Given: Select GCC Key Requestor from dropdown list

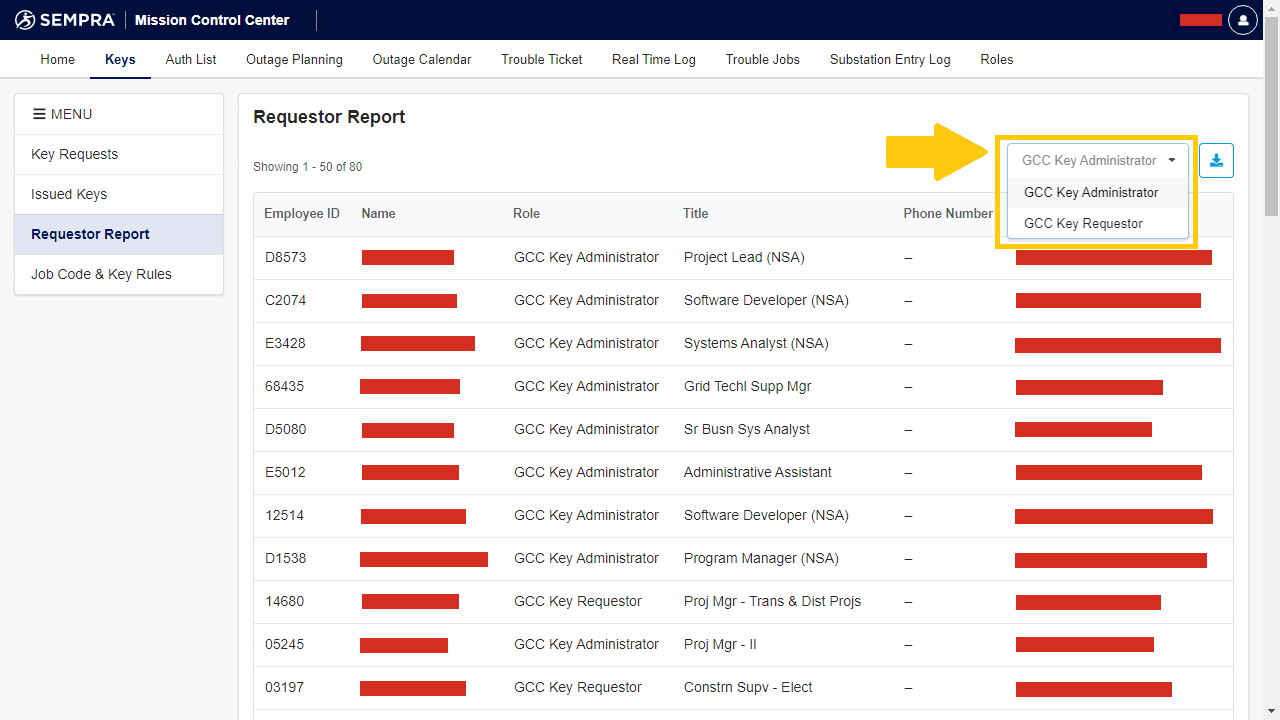Looking at the screenshot, I should tap(1083, 224).
